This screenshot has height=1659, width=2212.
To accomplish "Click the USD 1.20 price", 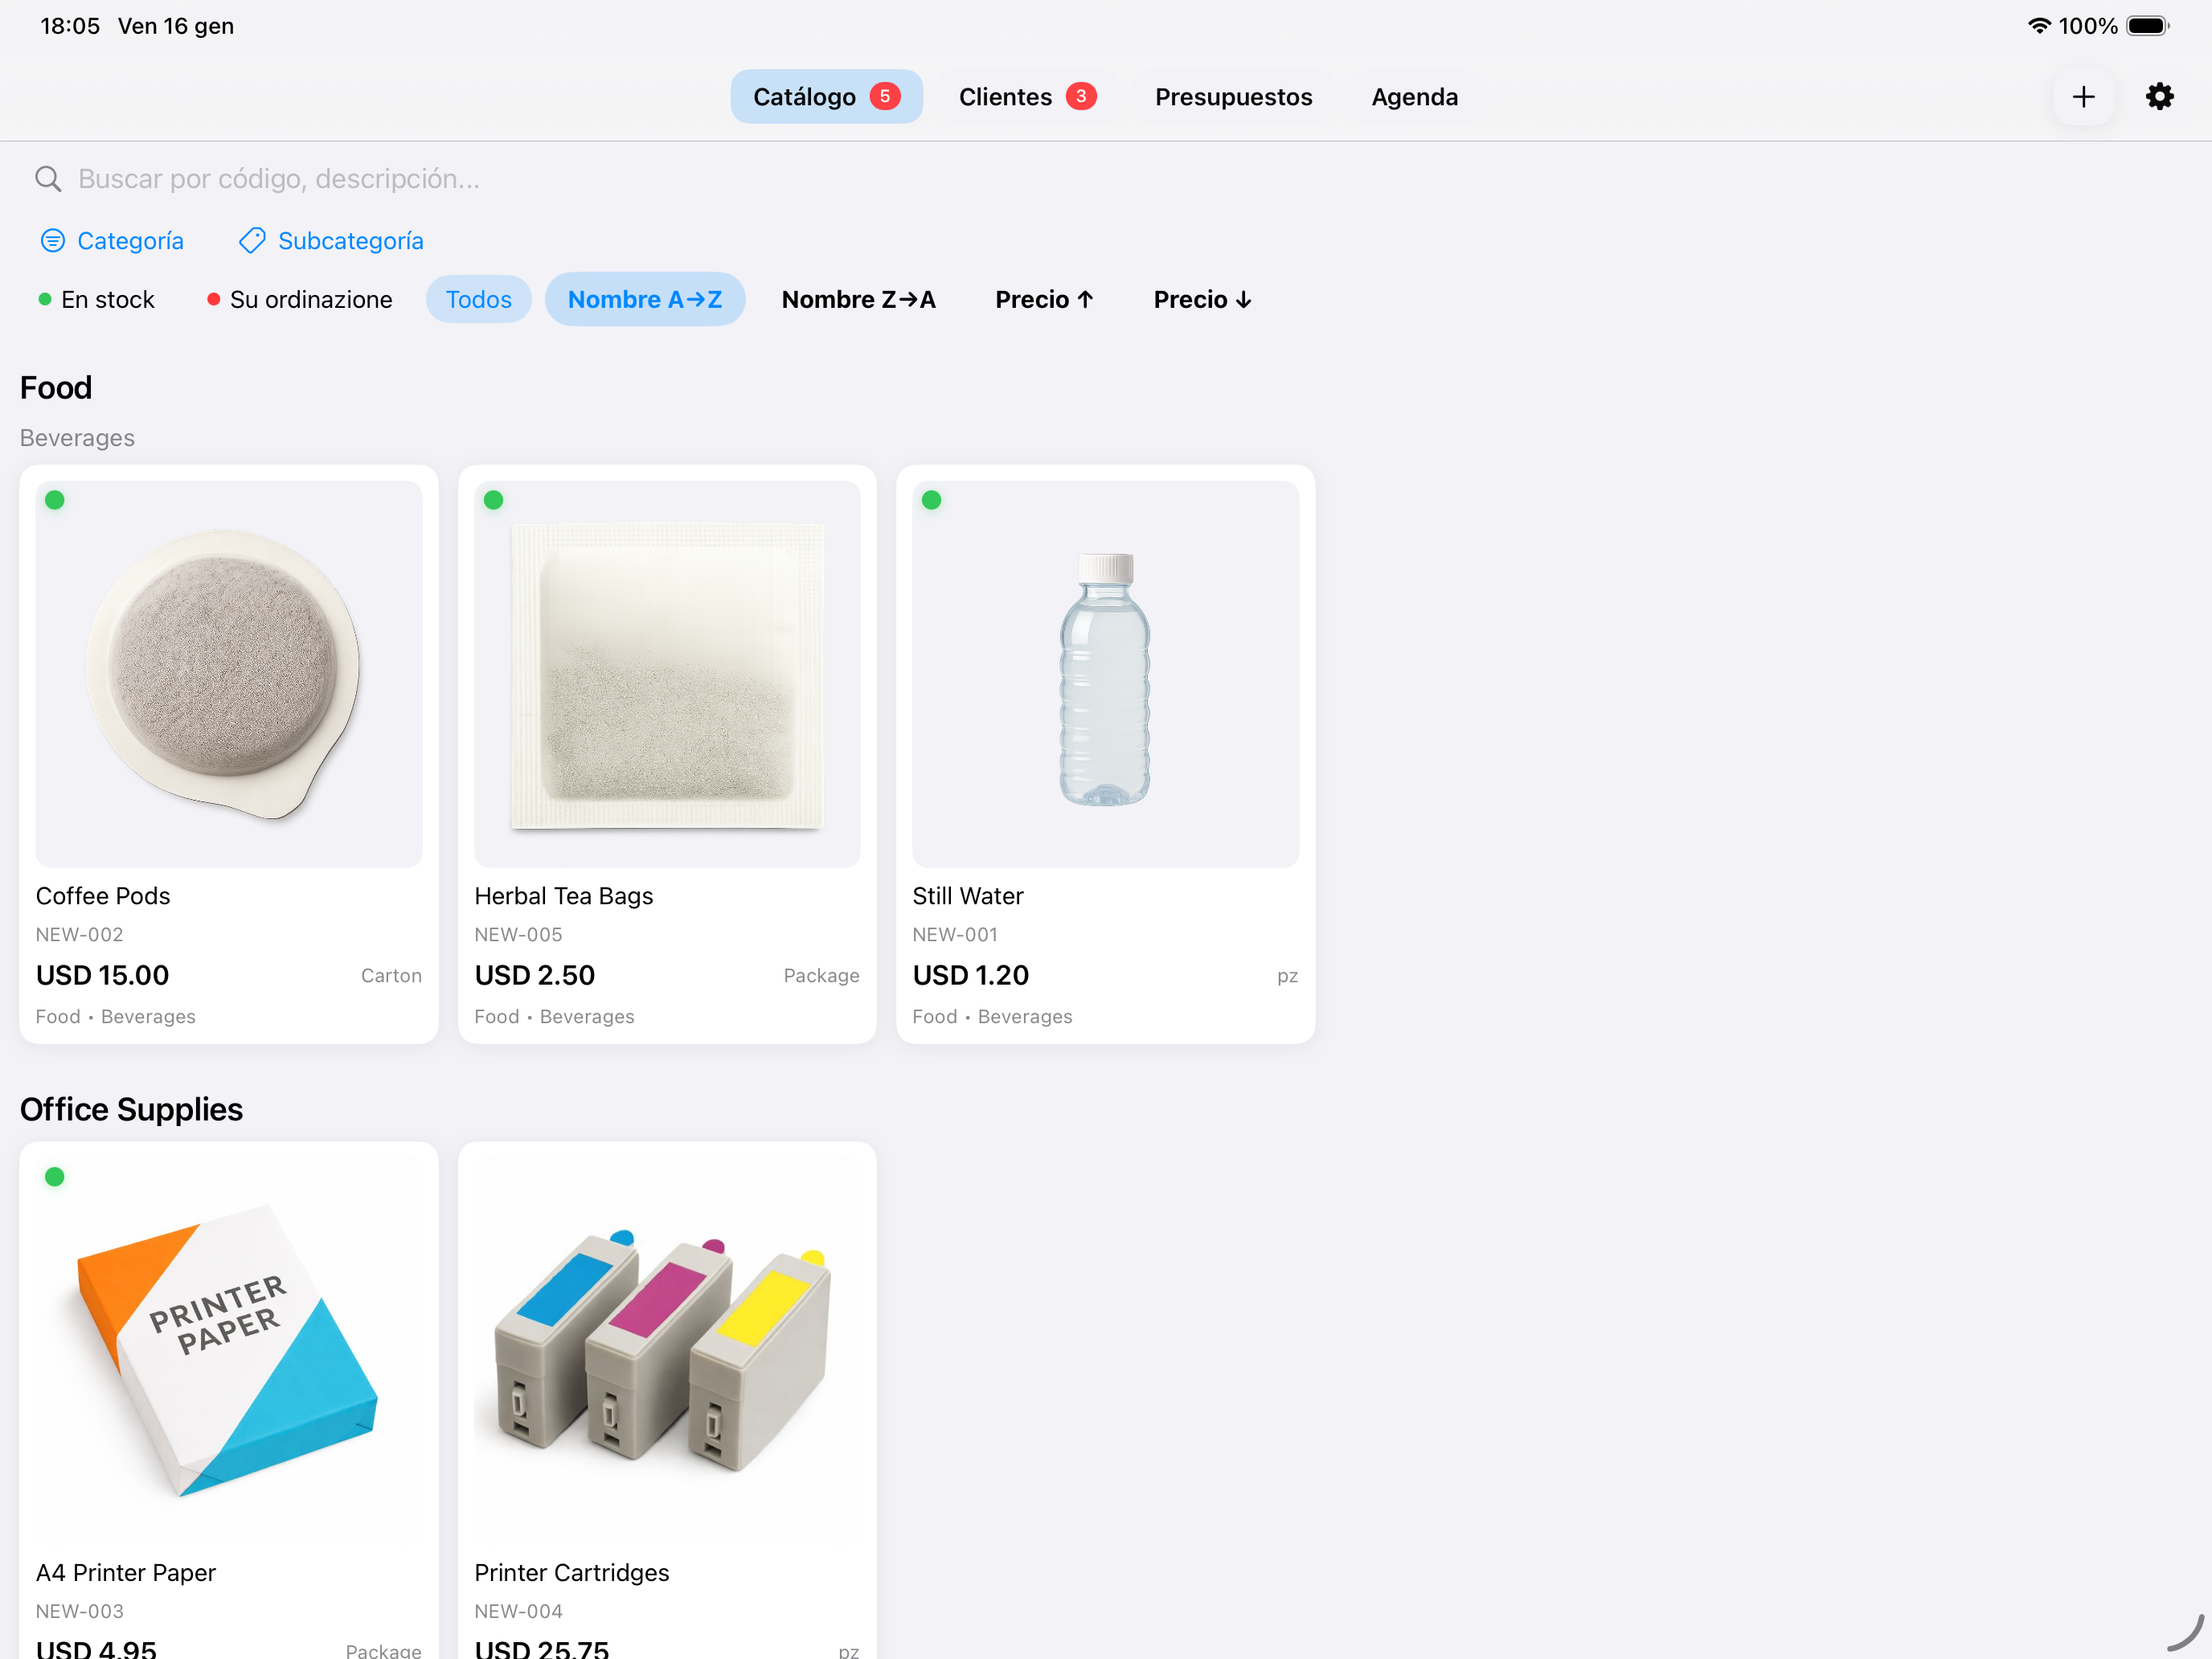I will point(971,975).
